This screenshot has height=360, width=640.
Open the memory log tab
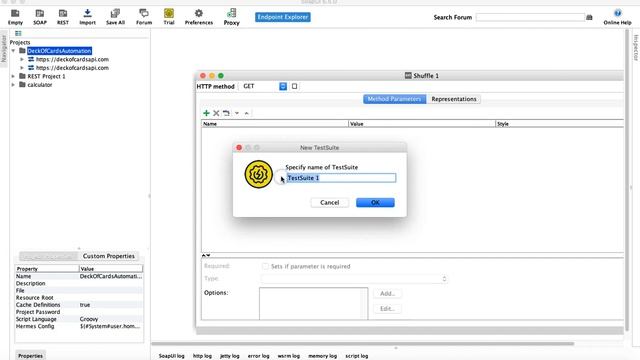pos(322,356)
